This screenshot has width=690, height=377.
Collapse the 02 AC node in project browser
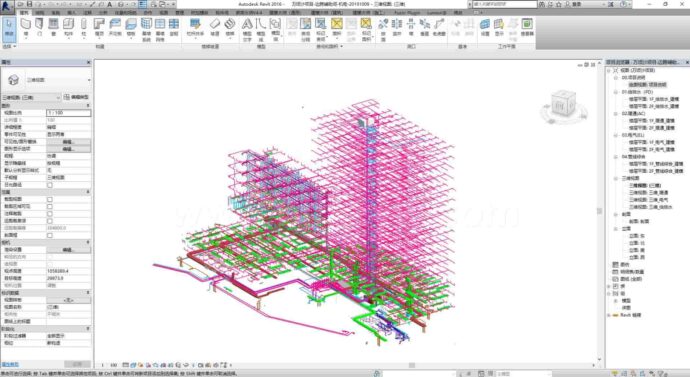616,113
